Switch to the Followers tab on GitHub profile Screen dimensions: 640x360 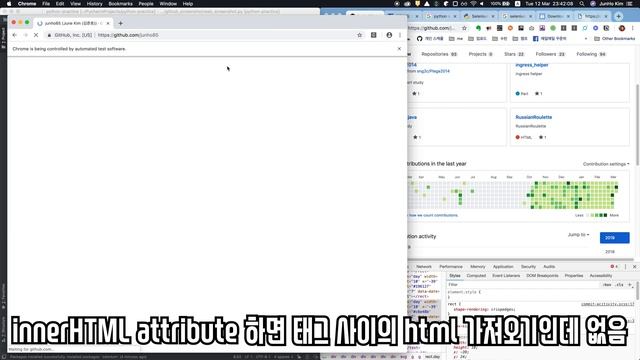(550, 54)
